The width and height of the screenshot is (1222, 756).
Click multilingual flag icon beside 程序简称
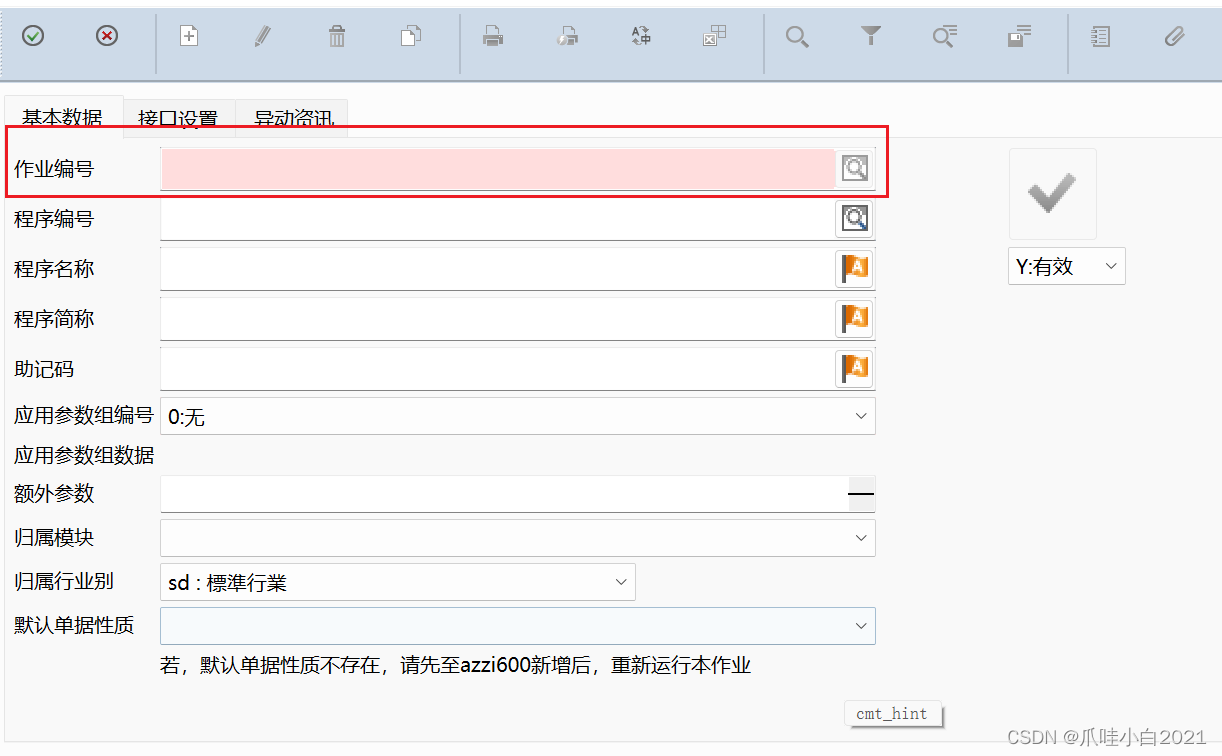tap(855, 318)
